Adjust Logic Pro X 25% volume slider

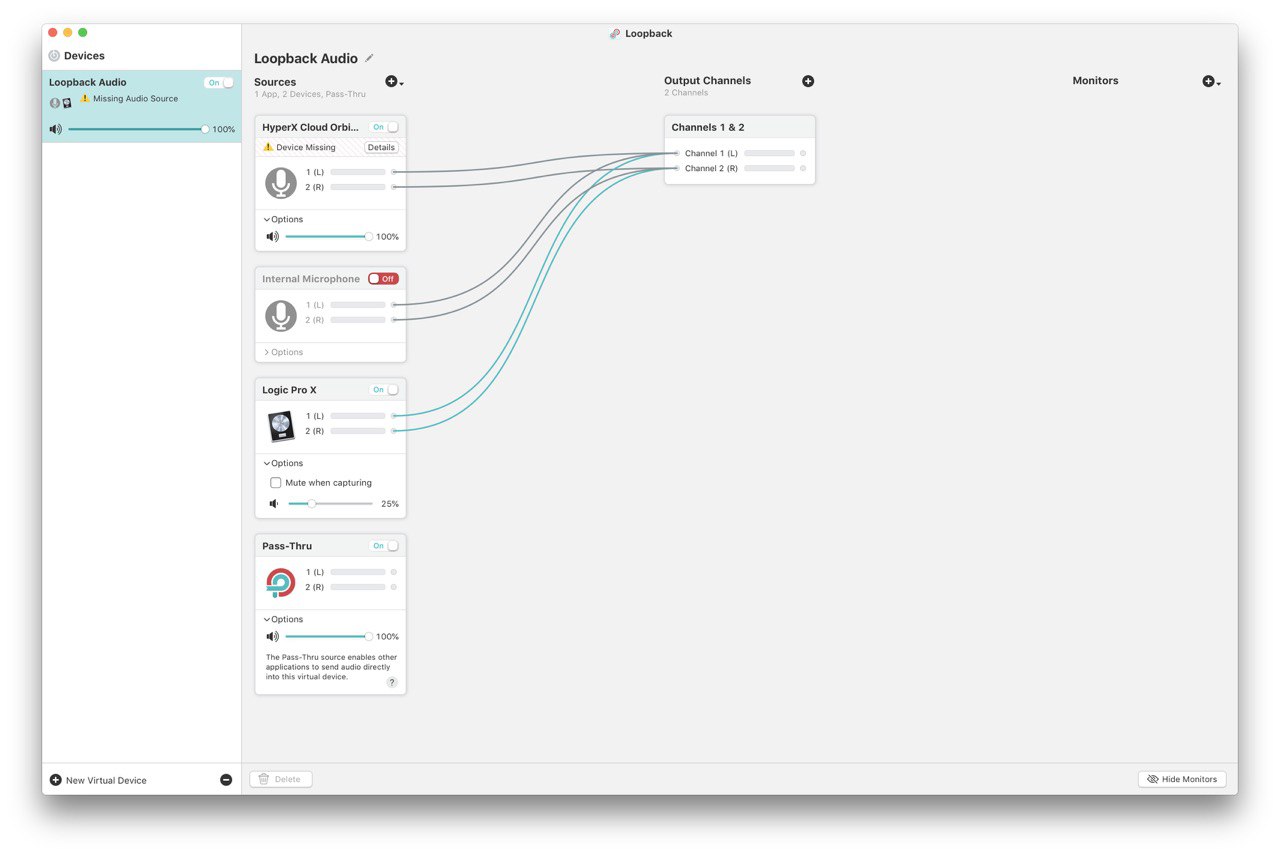tap(330, 504)
